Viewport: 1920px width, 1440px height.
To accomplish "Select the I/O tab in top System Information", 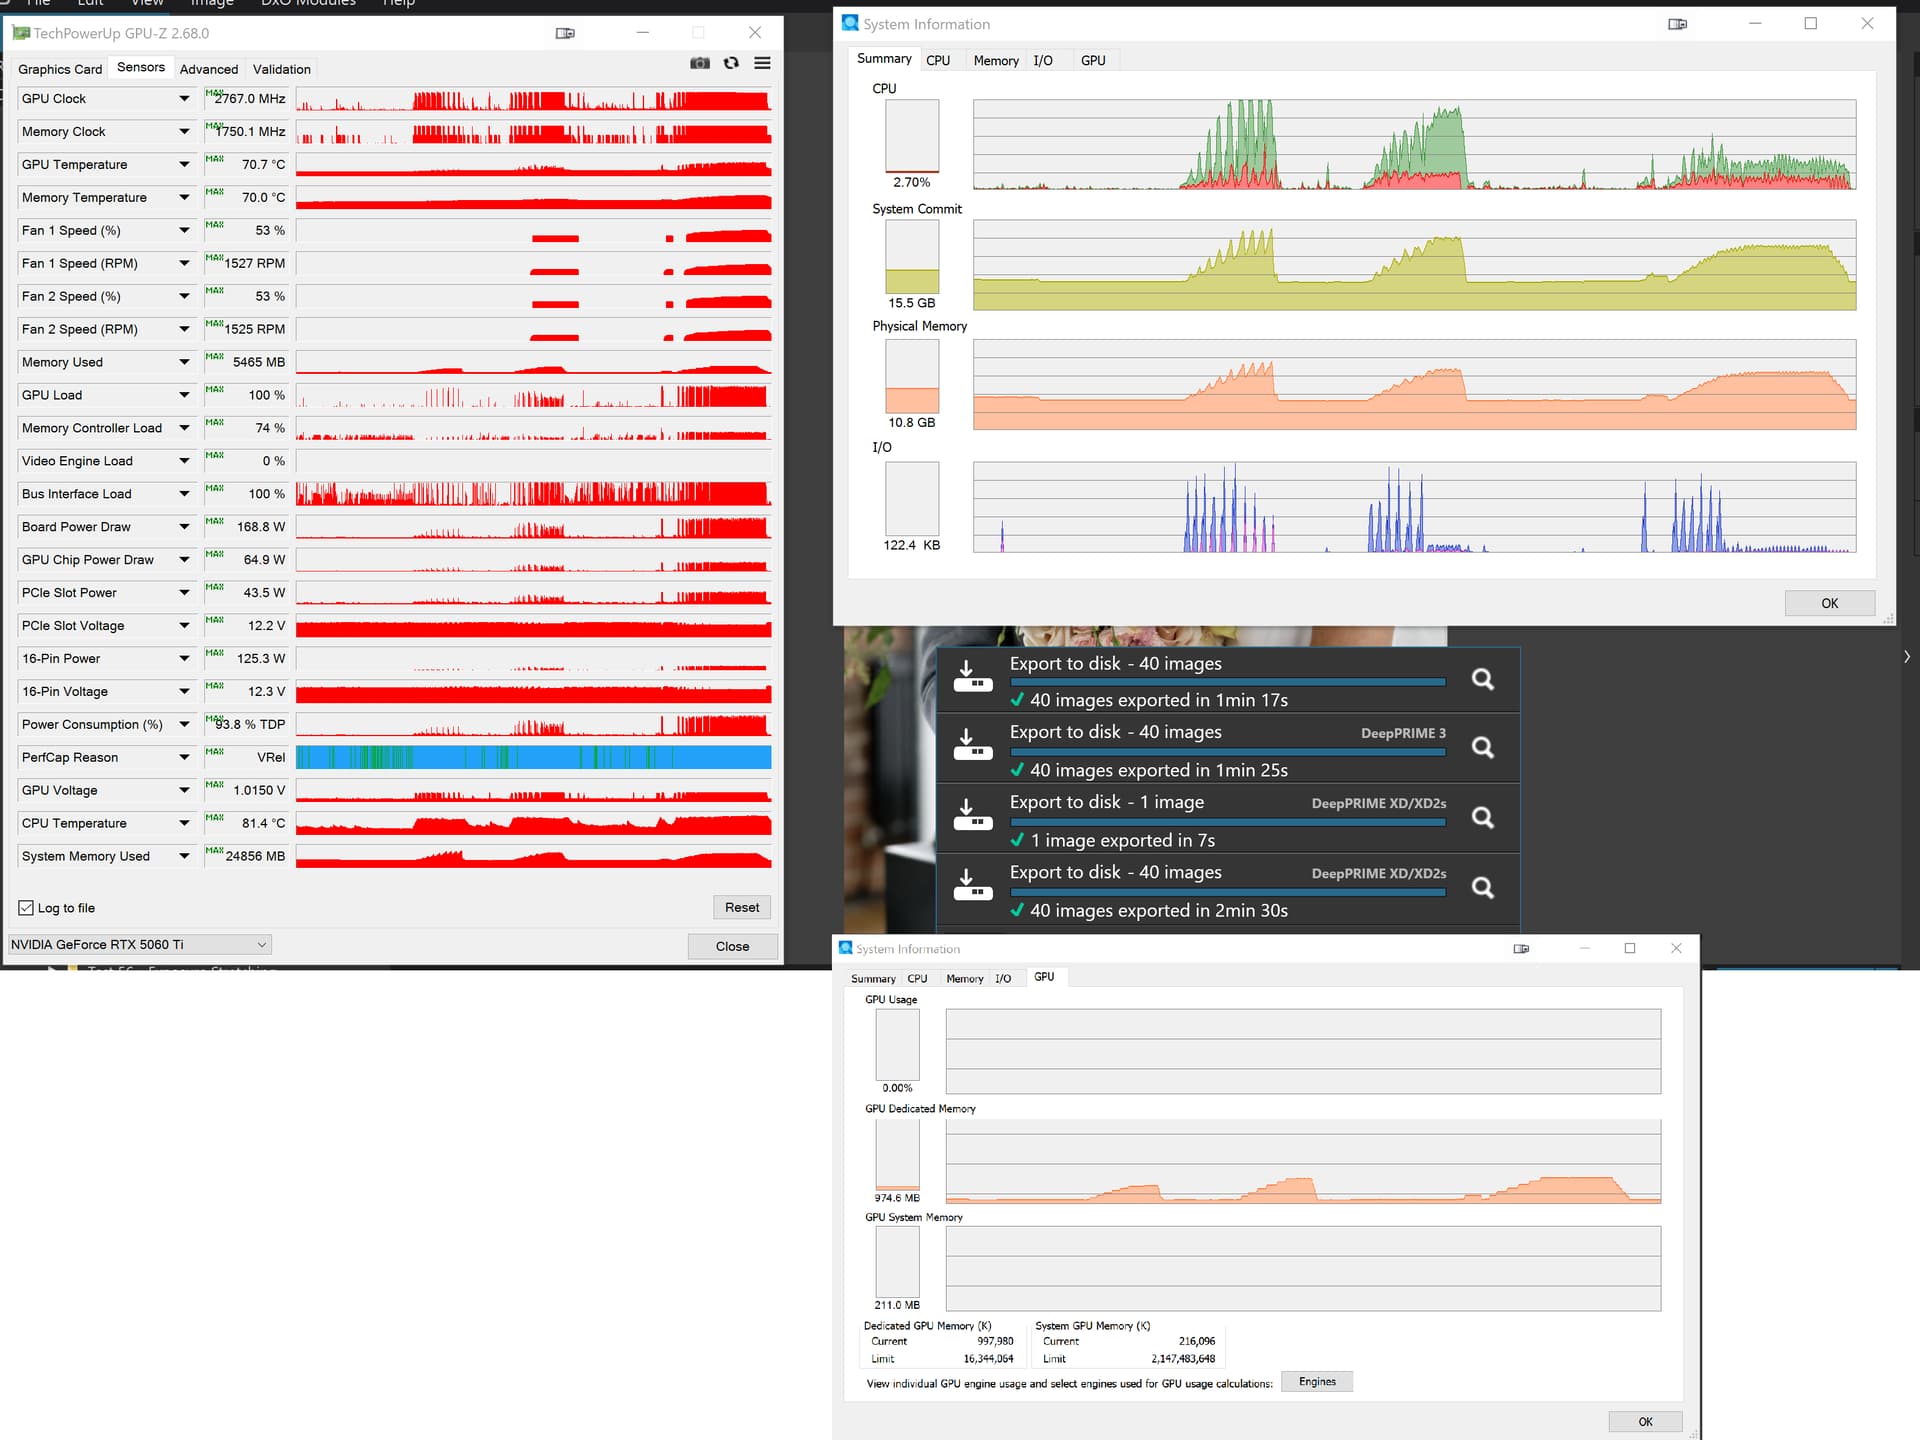I will (x=1042, y=61).
